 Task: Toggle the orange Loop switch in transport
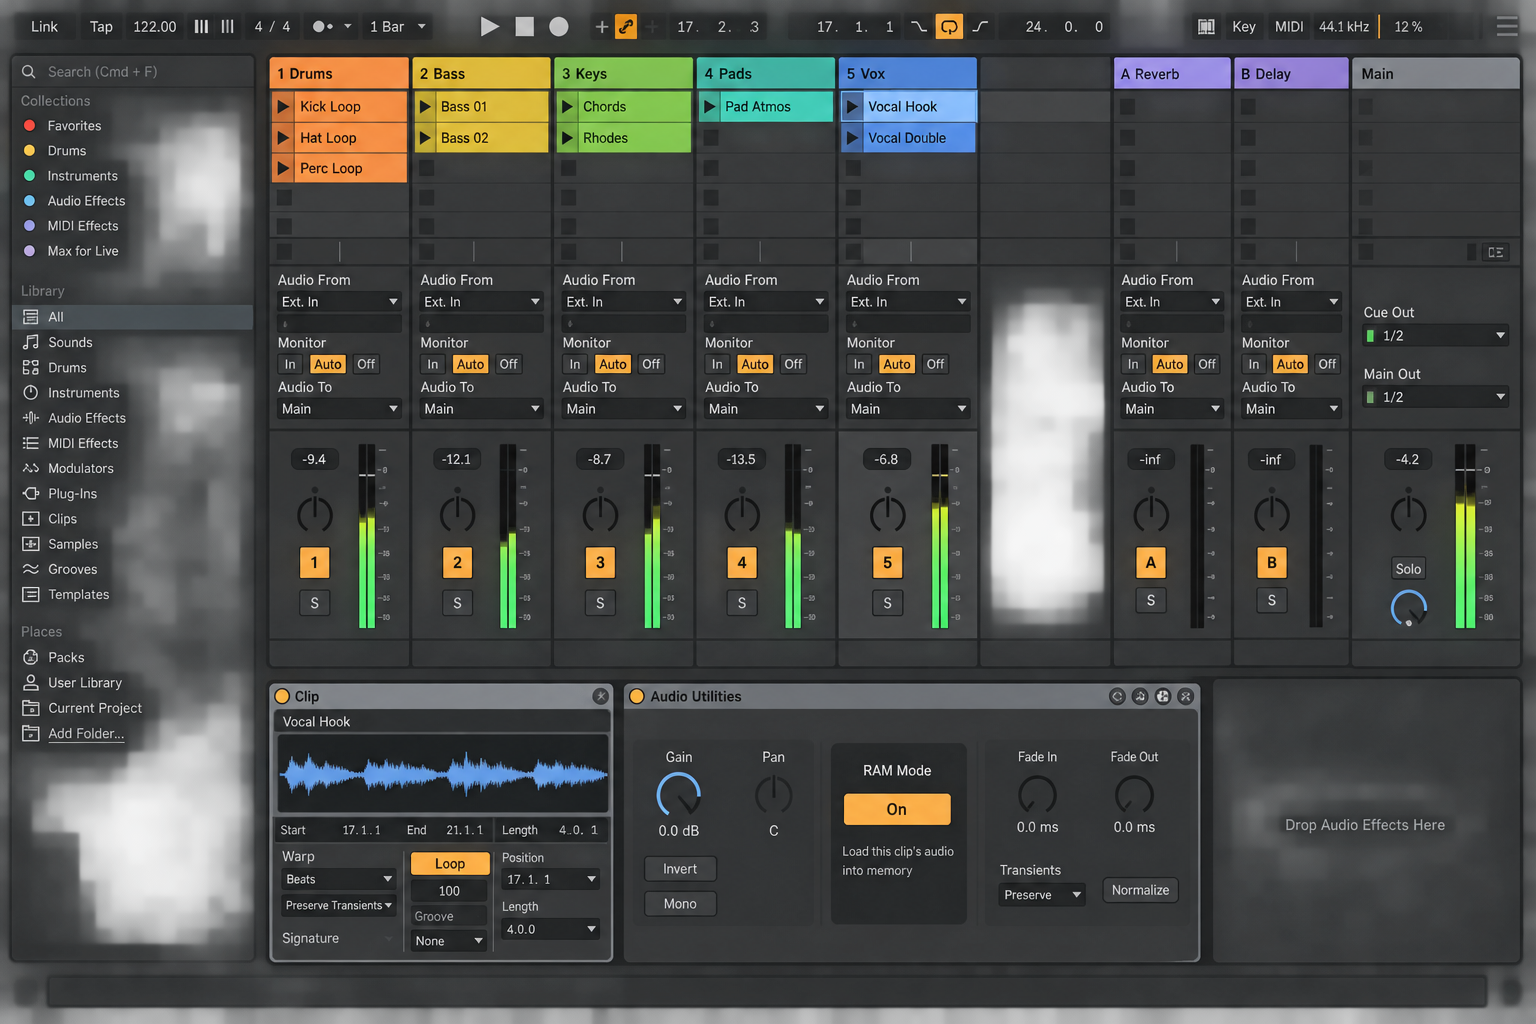[x=948, y=27]
